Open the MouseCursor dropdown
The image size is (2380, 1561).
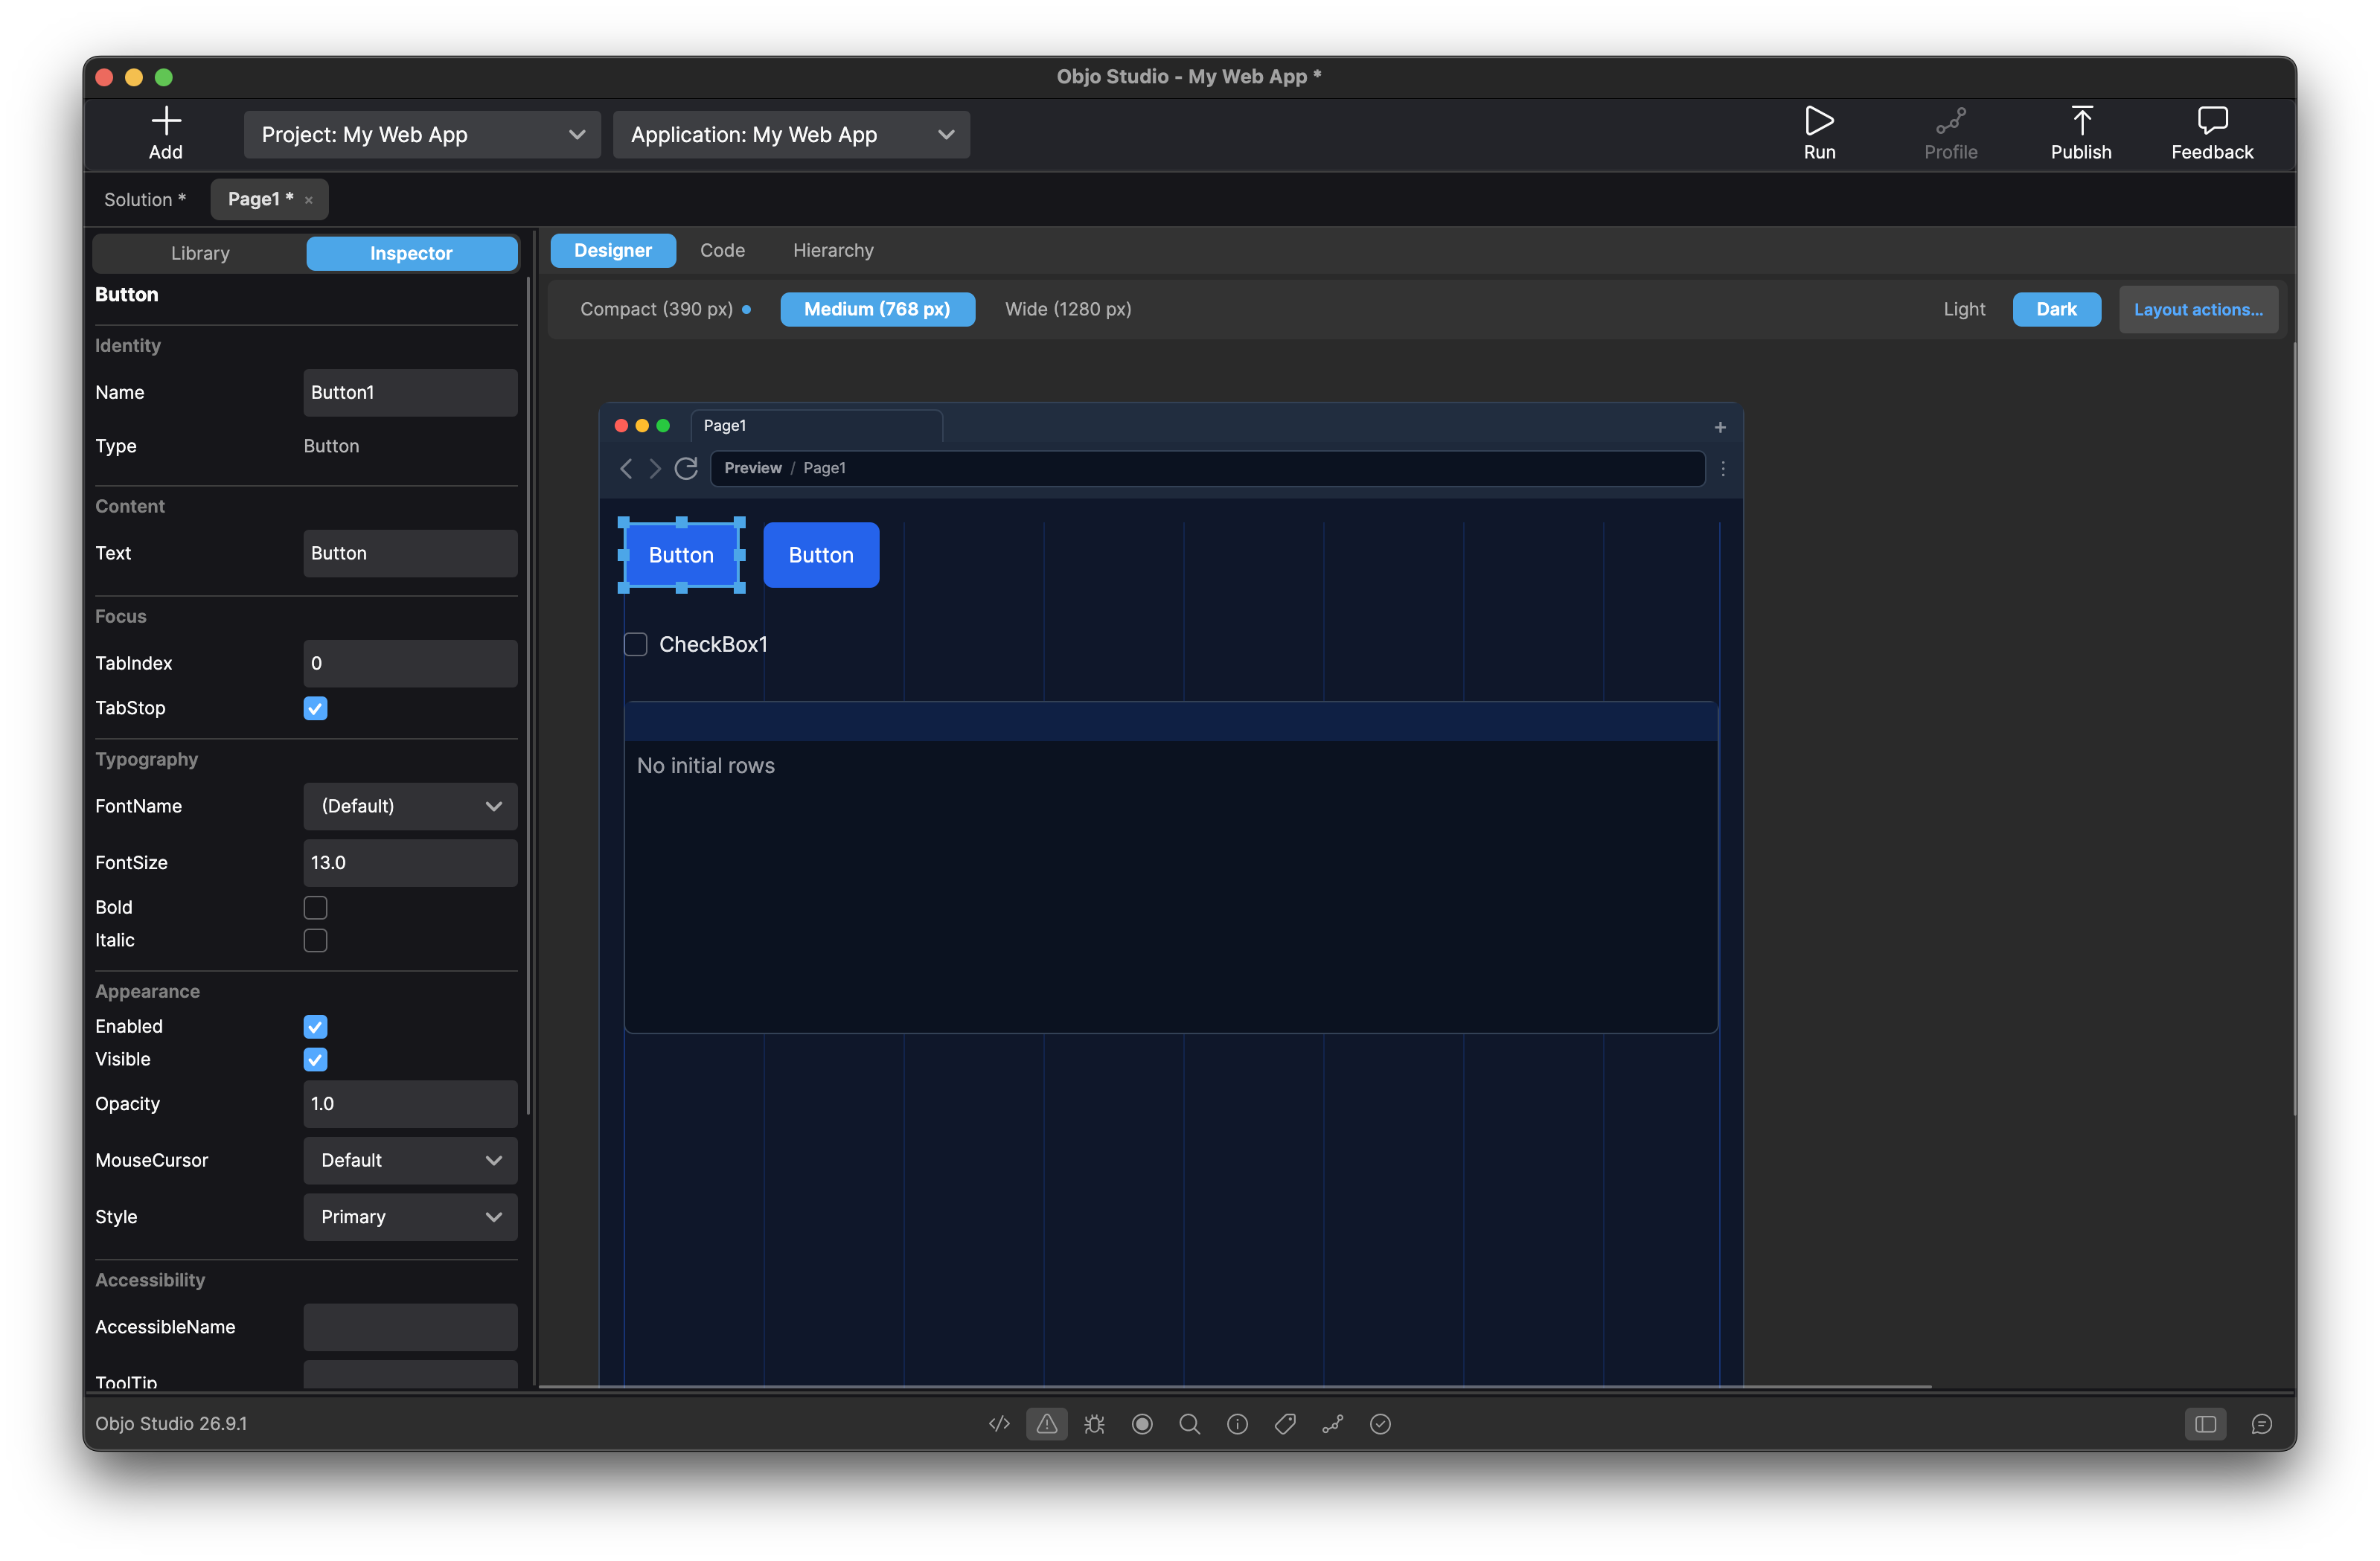[x=410, y=1160]
